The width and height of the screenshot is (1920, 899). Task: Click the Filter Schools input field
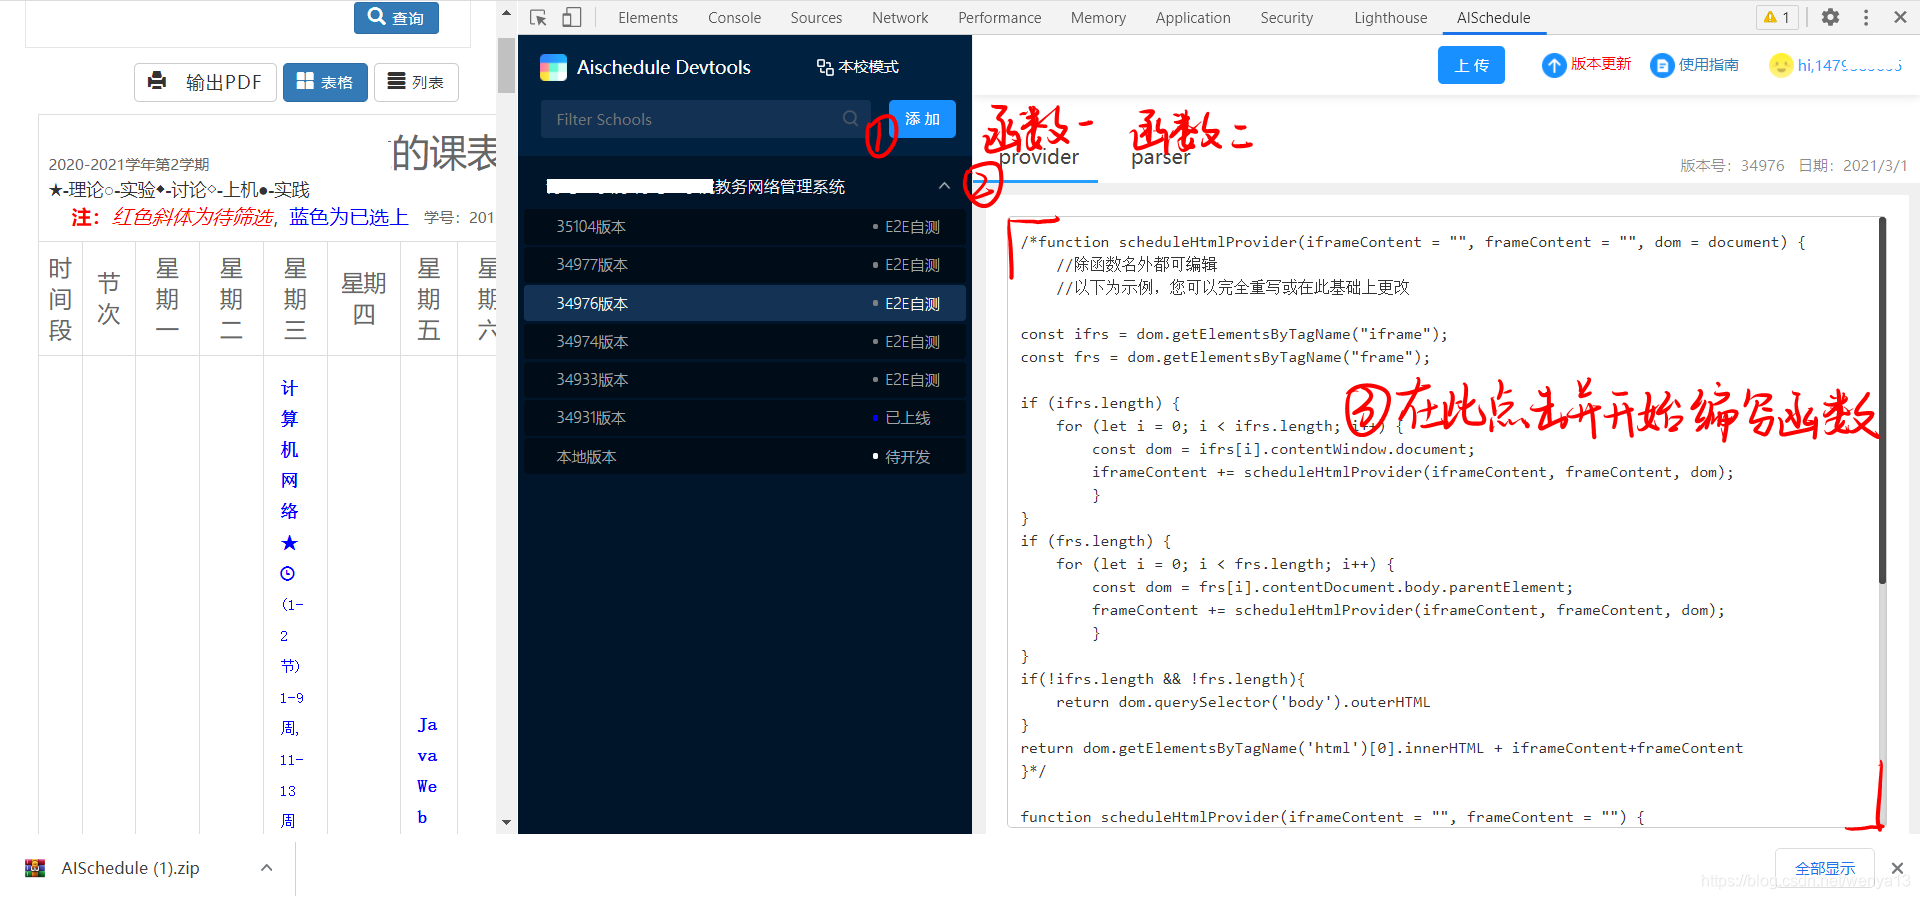[704, 119]
